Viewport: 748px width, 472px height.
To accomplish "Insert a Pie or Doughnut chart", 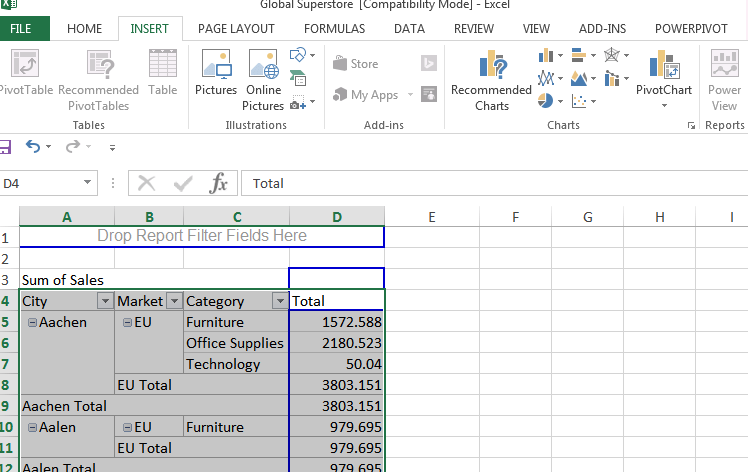I will 546,101.
